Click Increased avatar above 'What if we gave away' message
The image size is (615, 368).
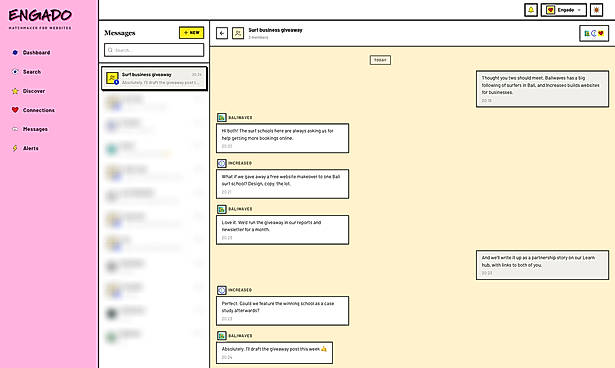[x=222, y=163]
